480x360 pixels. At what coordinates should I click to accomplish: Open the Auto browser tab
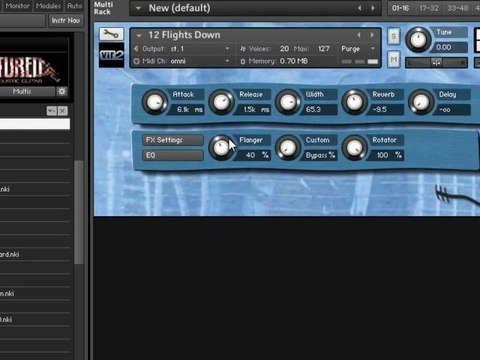coord(74,6)
